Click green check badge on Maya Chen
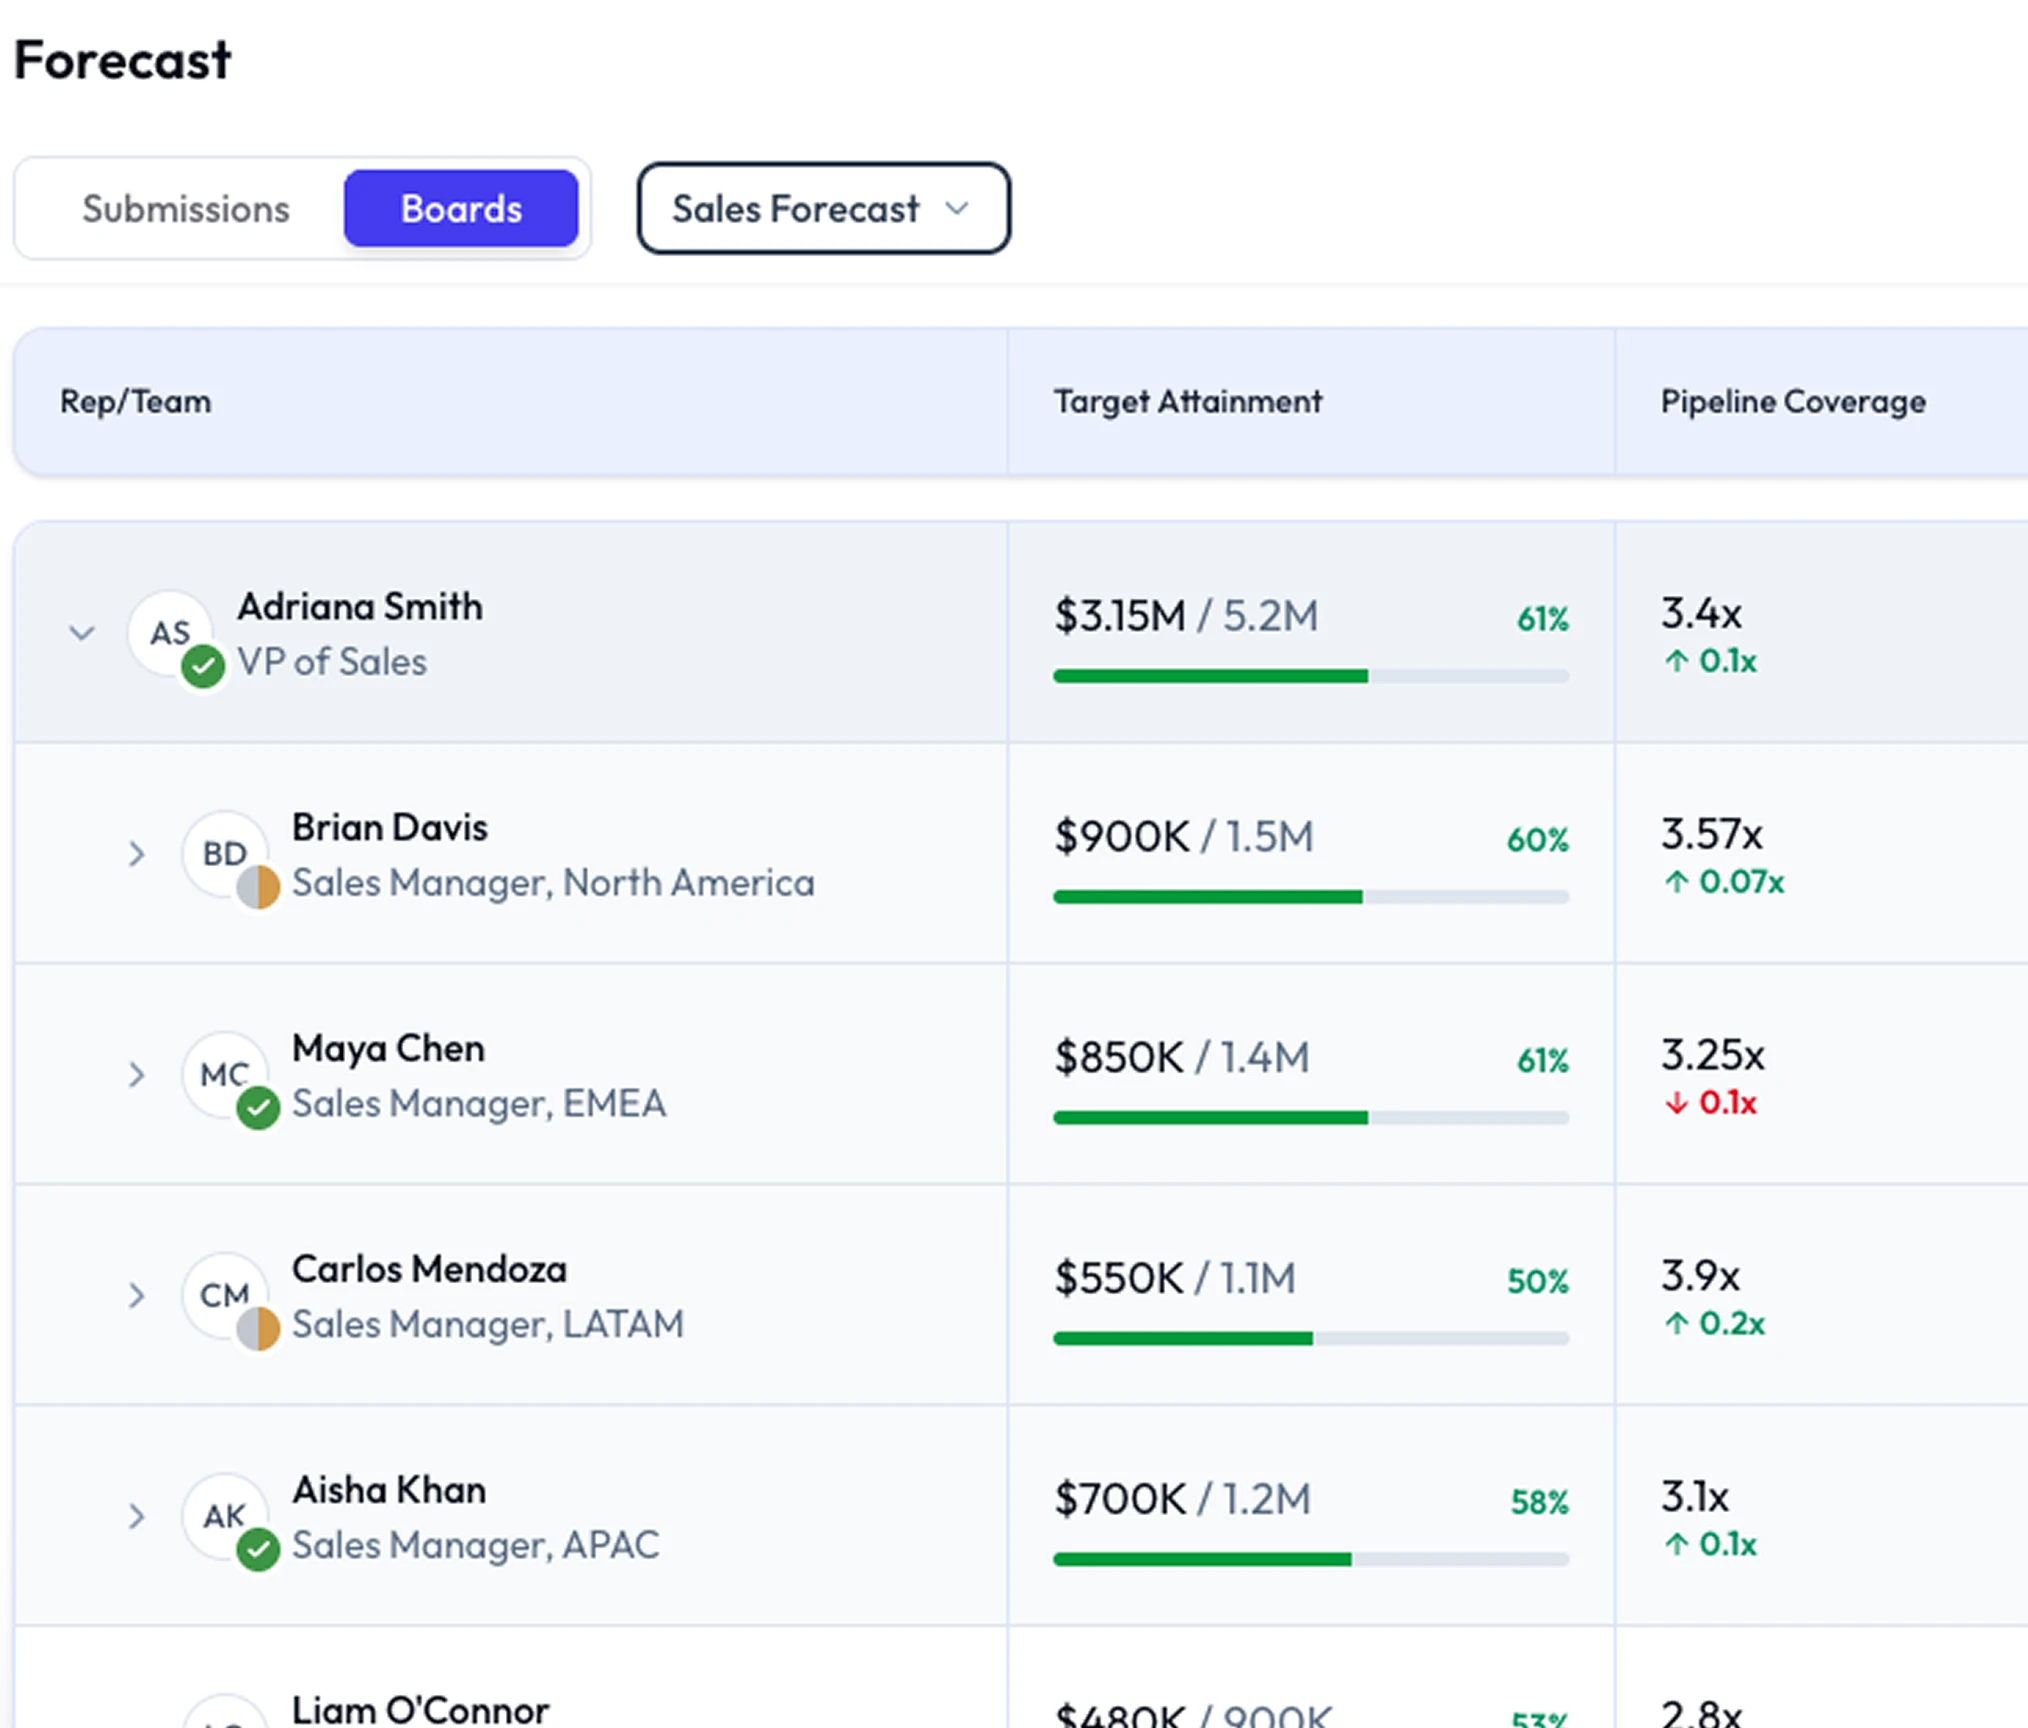 pyautogui.click(x=258, y=1108)
